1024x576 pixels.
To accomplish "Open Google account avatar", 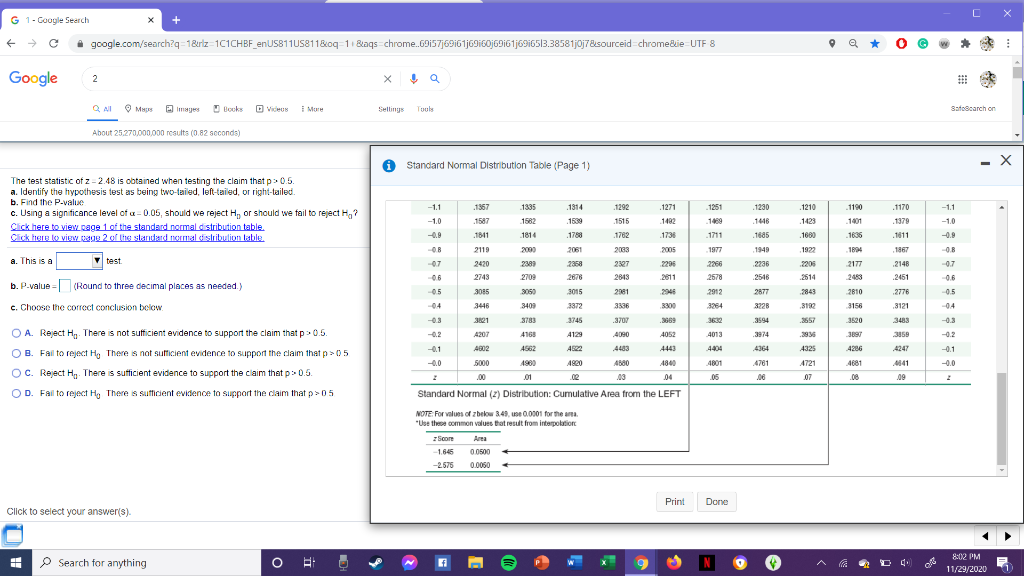I will coord(988,79).
